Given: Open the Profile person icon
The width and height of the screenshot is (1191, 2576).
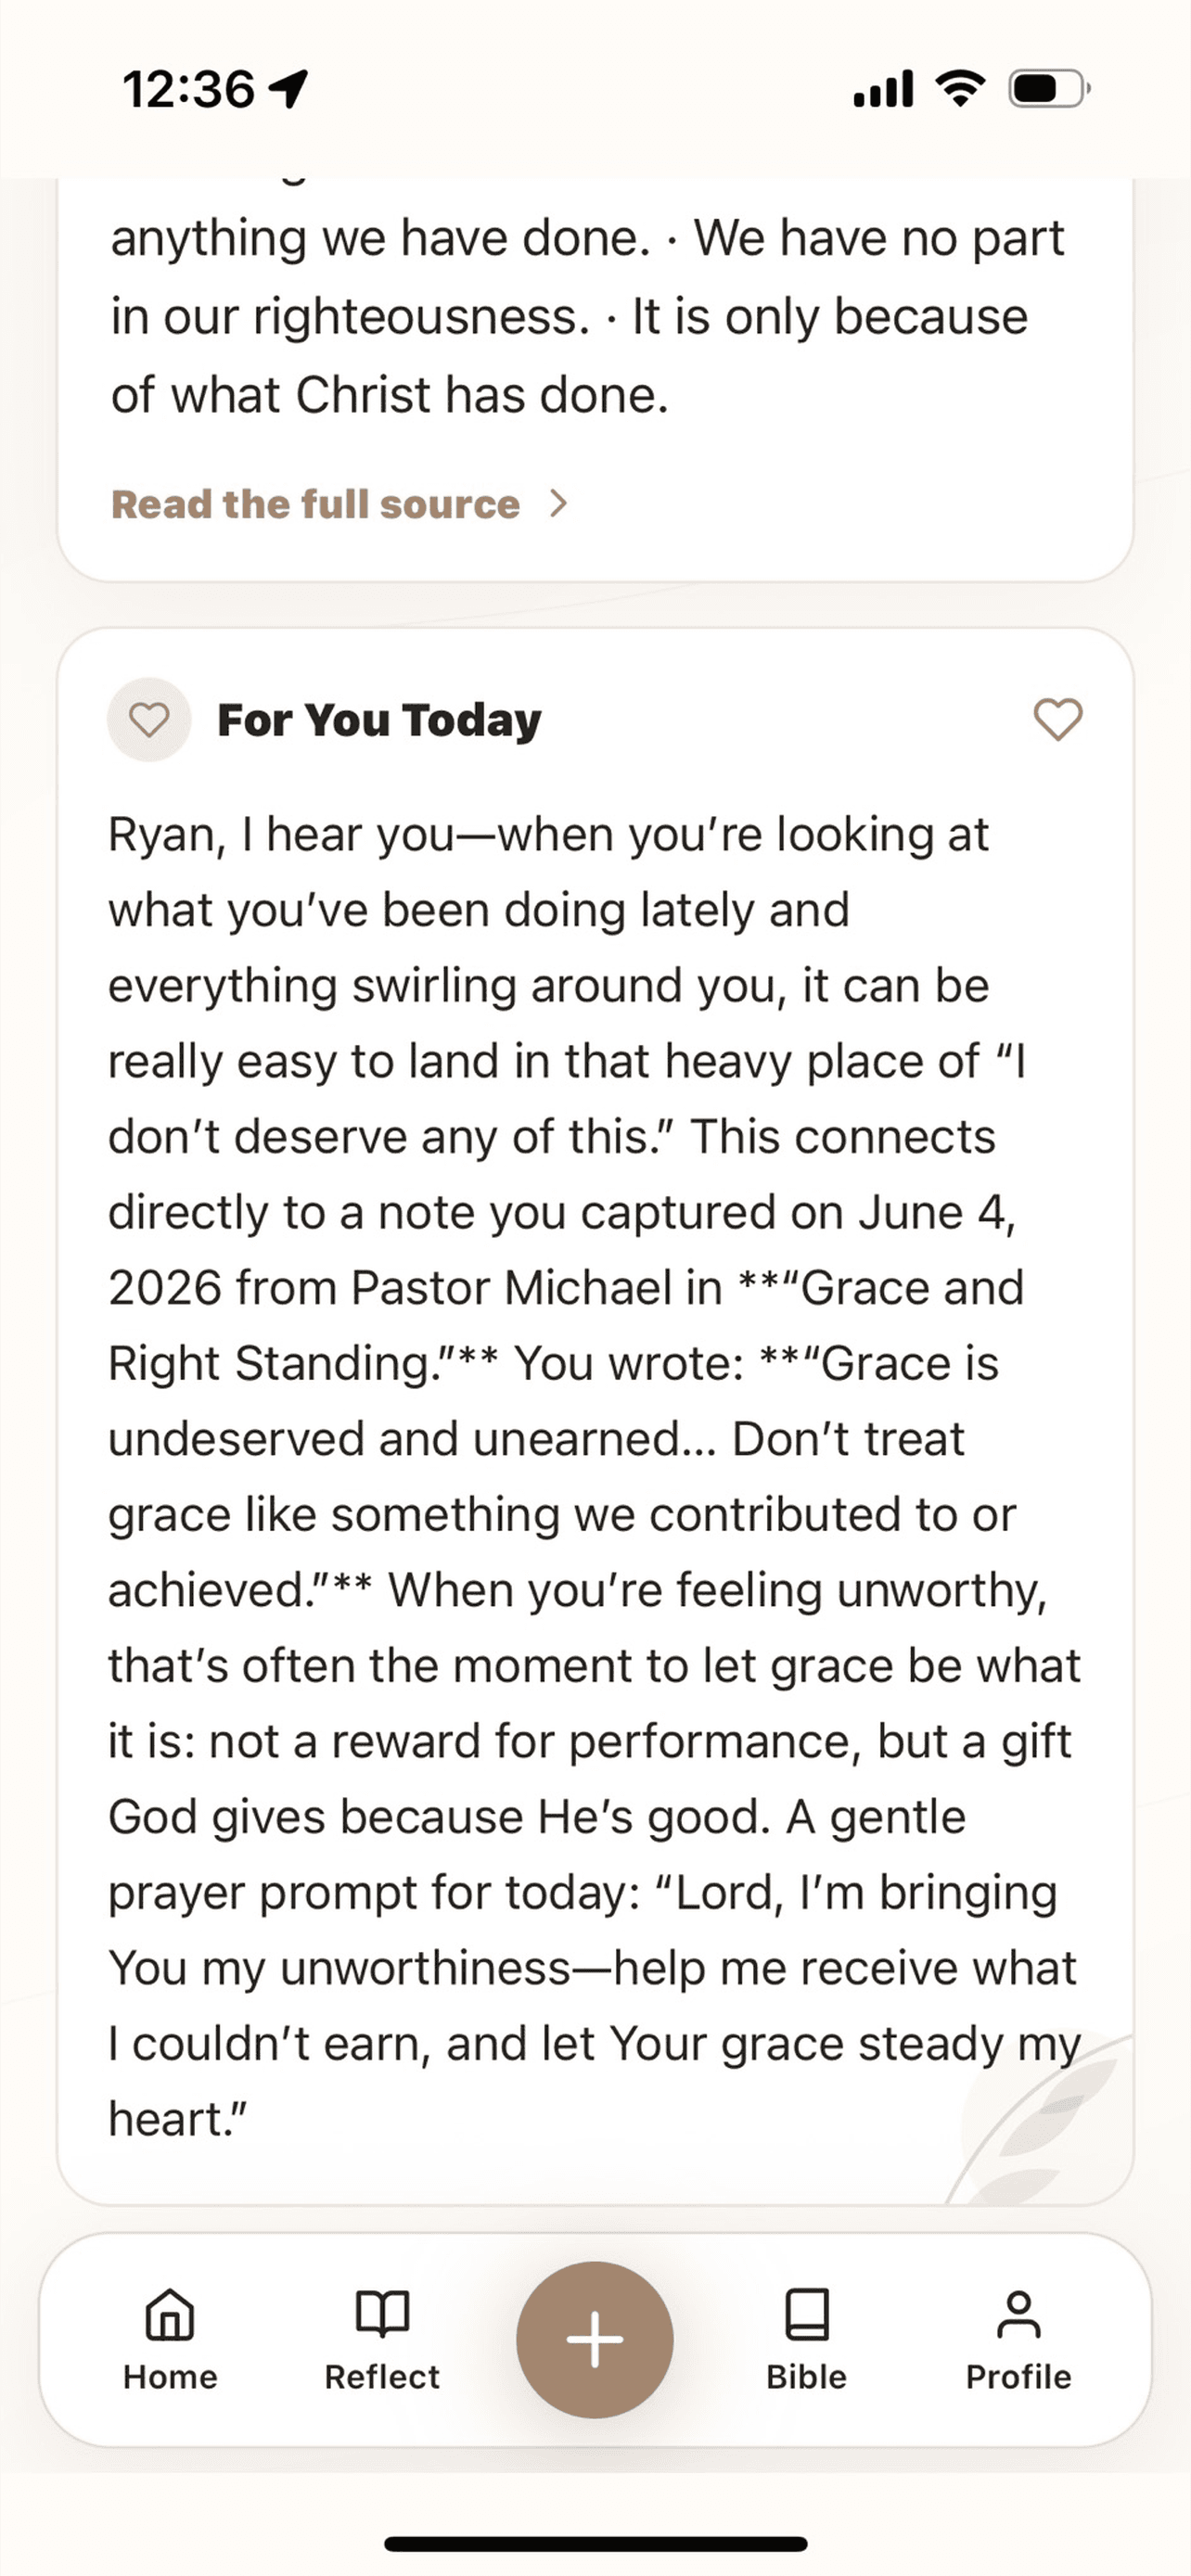Looking at the screenshot, I should [x=1018, y=2314].
